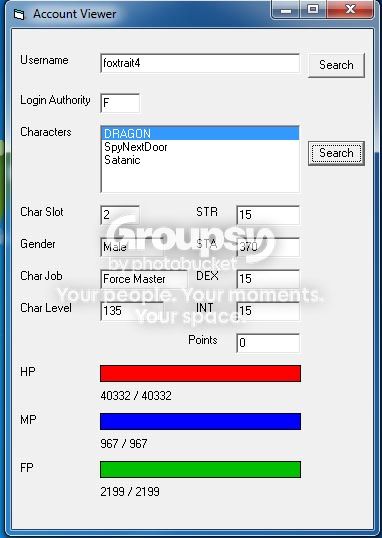
Task: Click the green FP progress bar
Action: tap(200, 469)
